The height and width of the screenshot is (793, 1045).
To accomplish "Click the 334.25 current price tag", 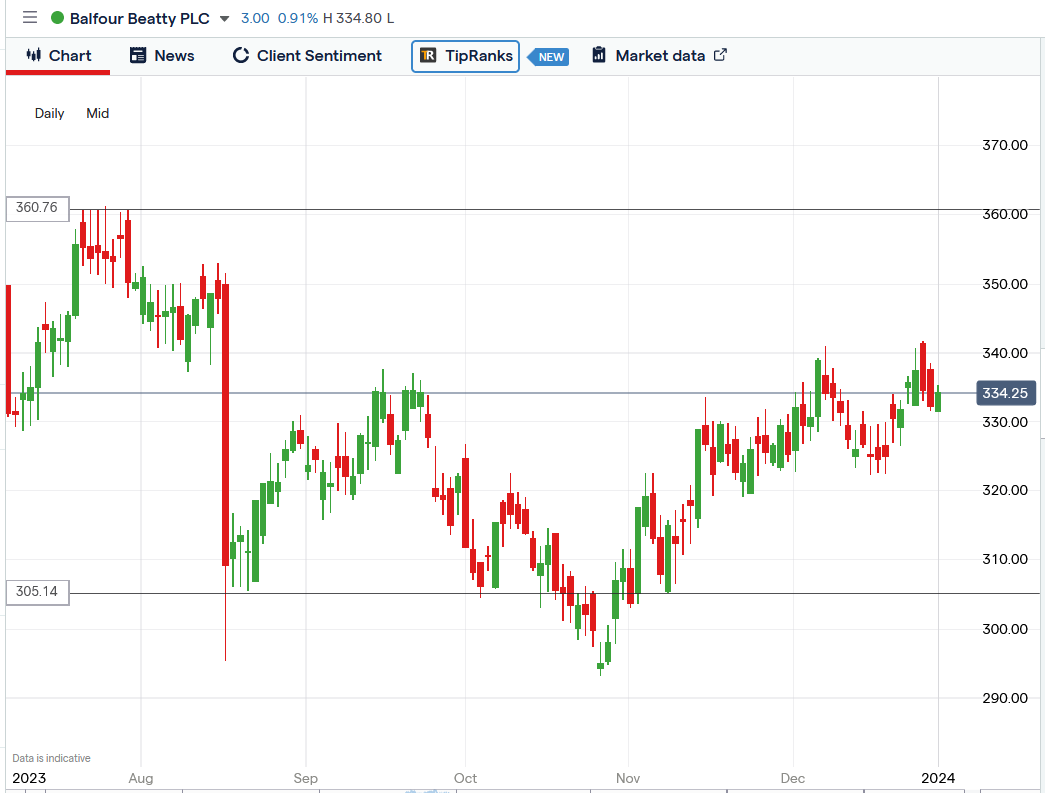I will click(1005, 393).
